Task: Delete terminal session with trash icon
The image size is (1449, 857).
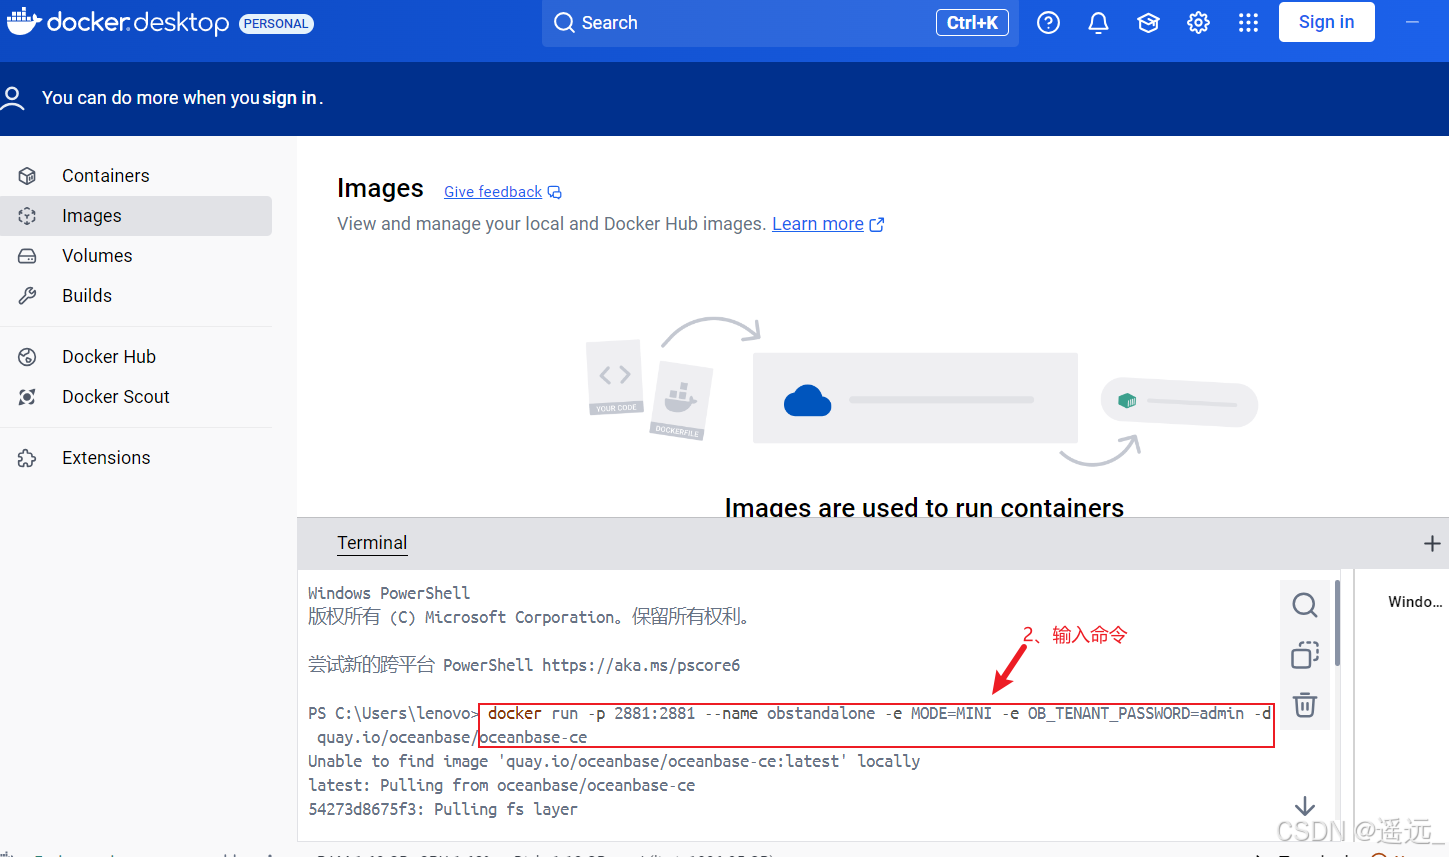Action: point(1305,705)
